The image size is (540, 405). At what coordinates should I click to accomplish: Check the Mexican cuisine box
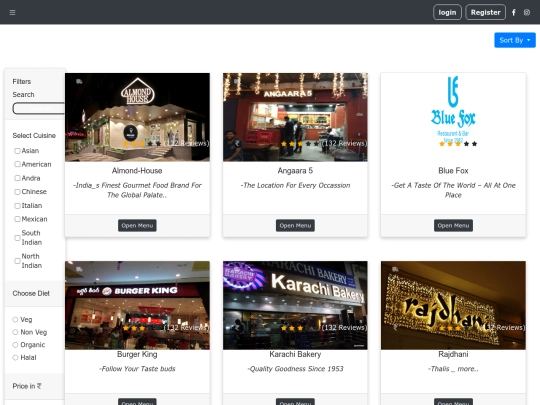coord(17,219)
